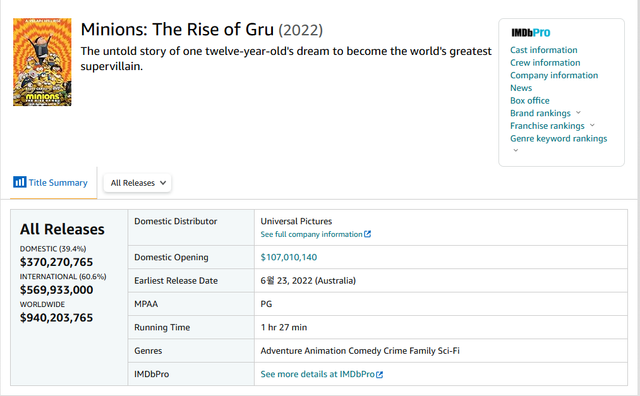This screenshot has height=396, width=640.
Task: Click the MPAA row label
Action: (146, 304)
